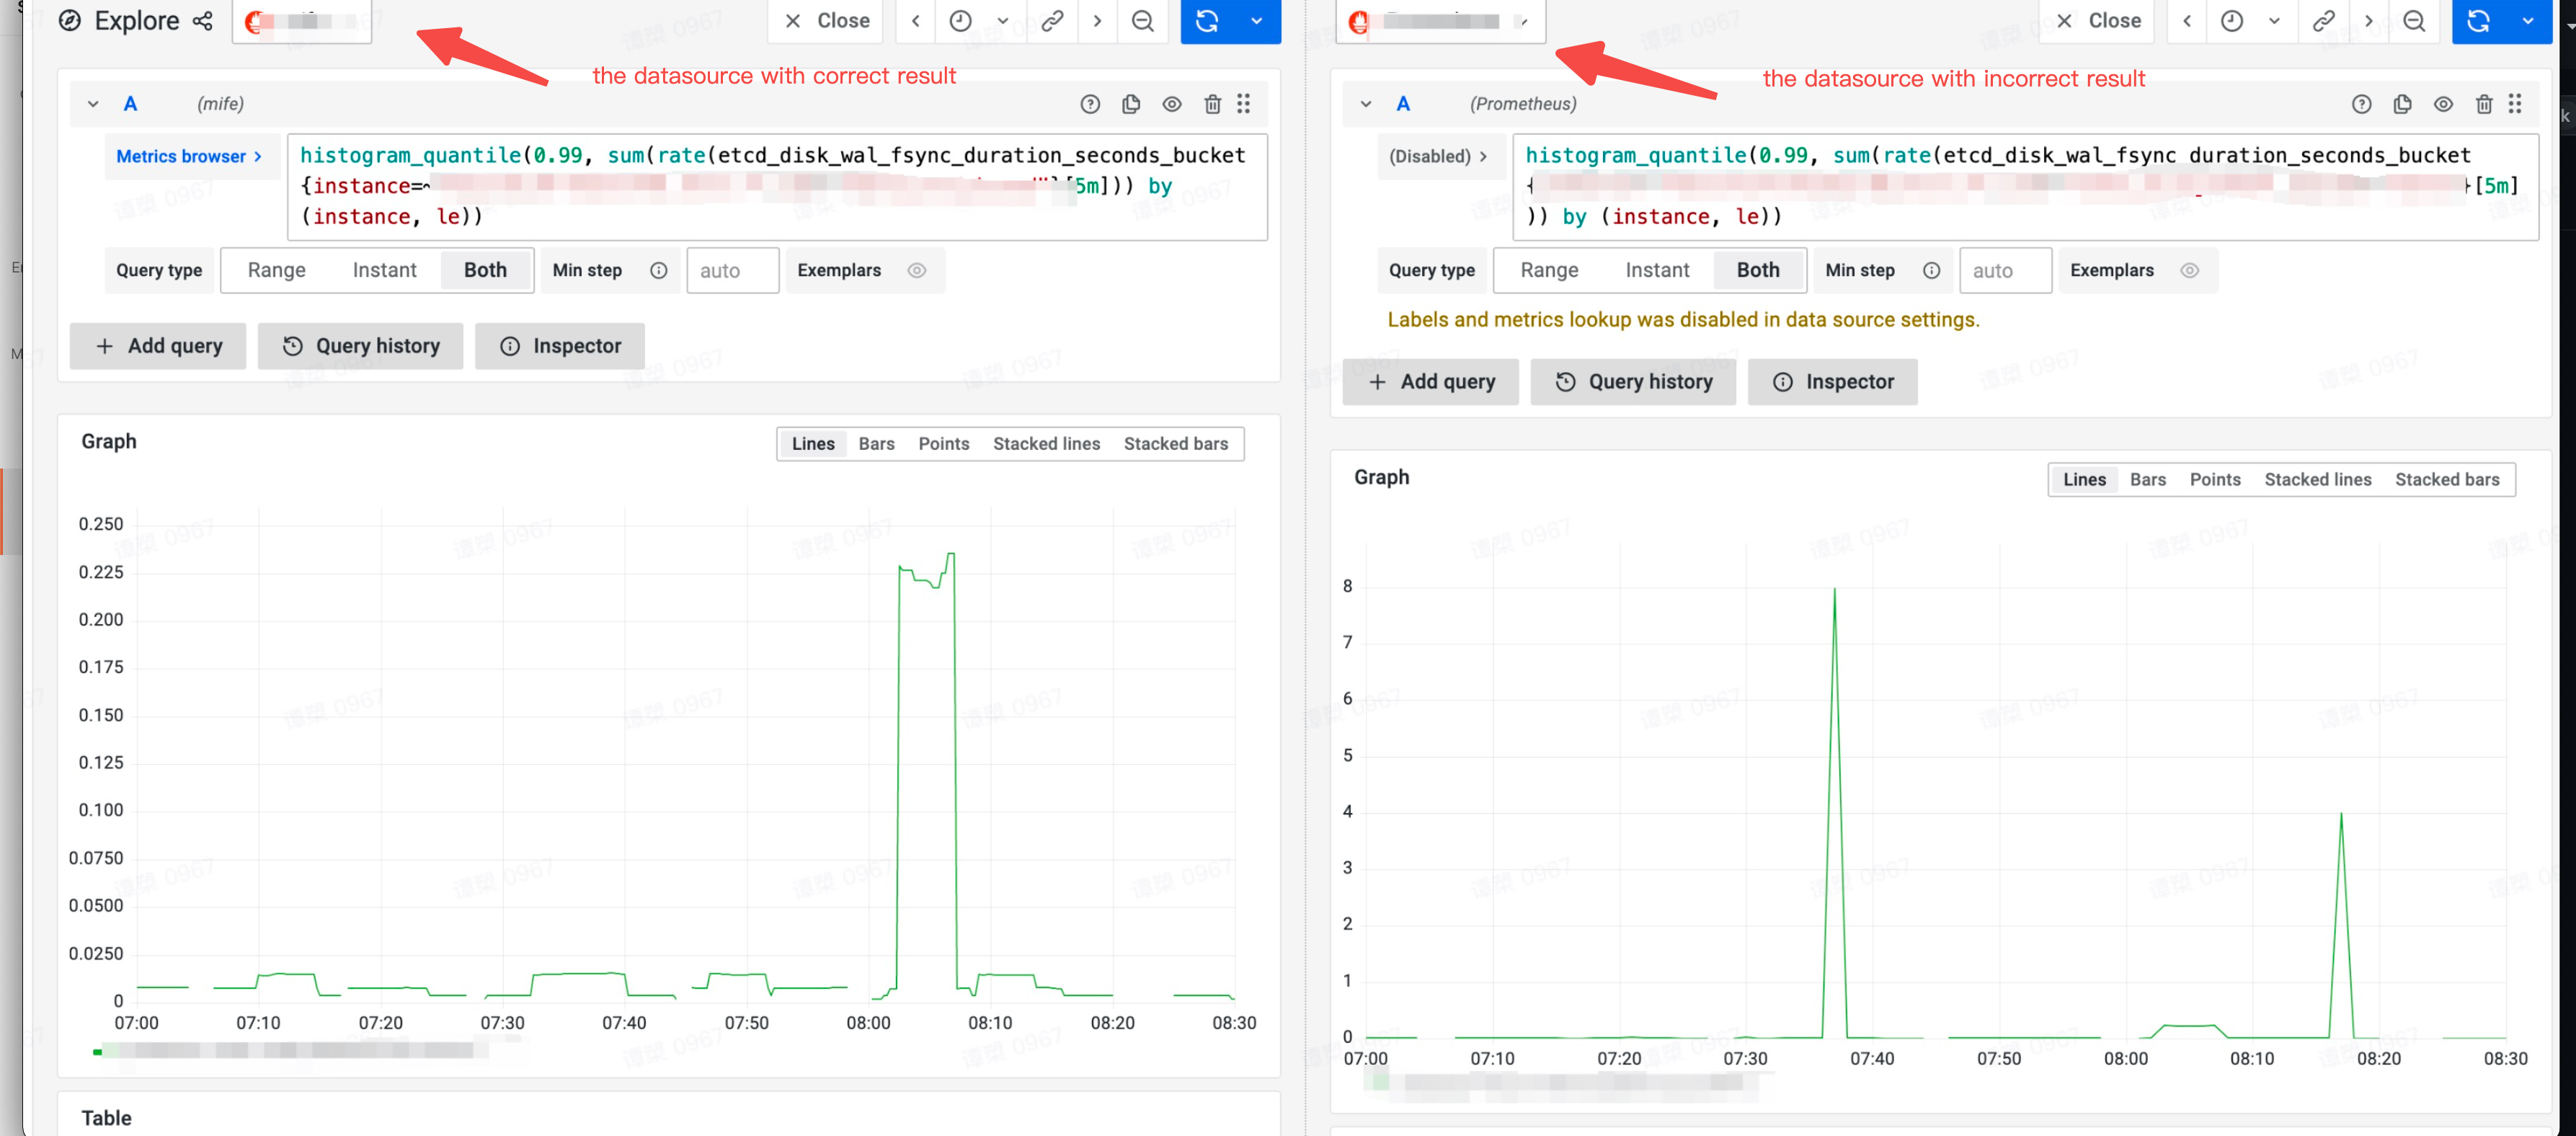Select Instant query type in right pane
Screen dimensions: 2576x1136
(1656, 270)
